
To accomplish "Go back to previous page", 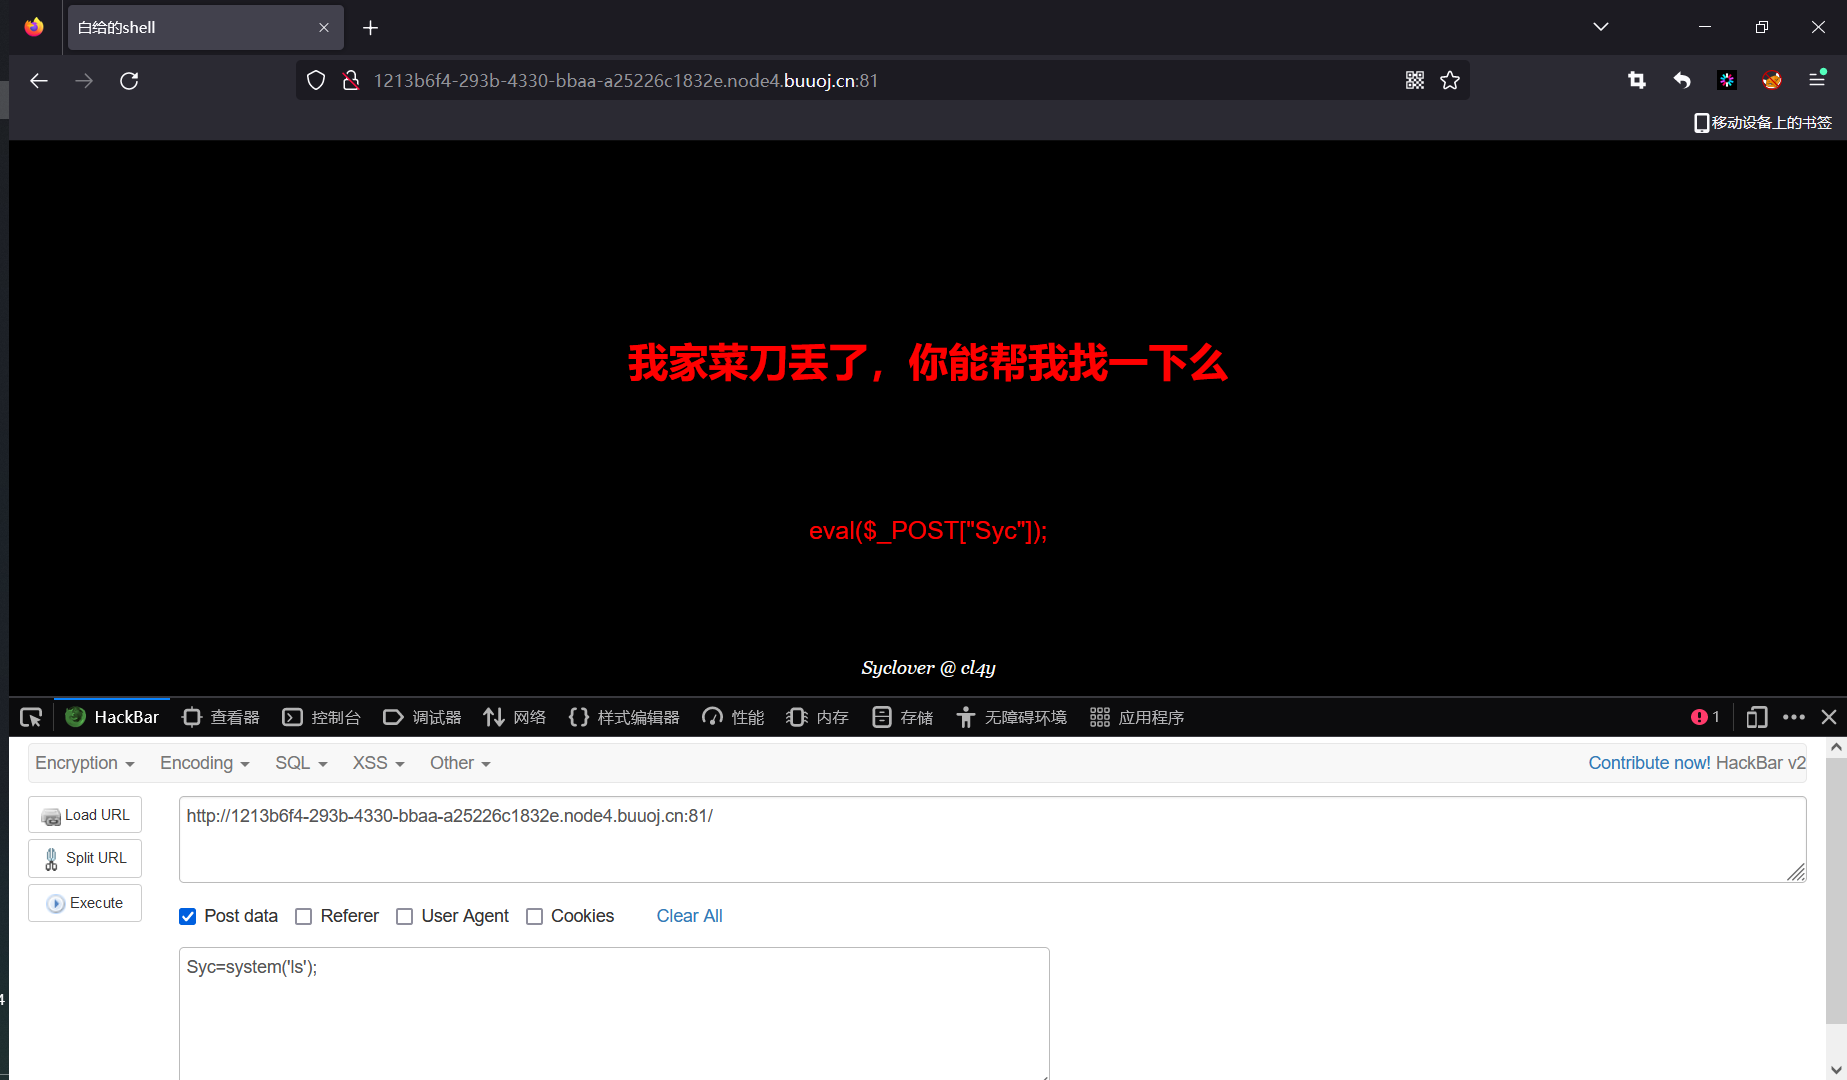I will 39,81.
